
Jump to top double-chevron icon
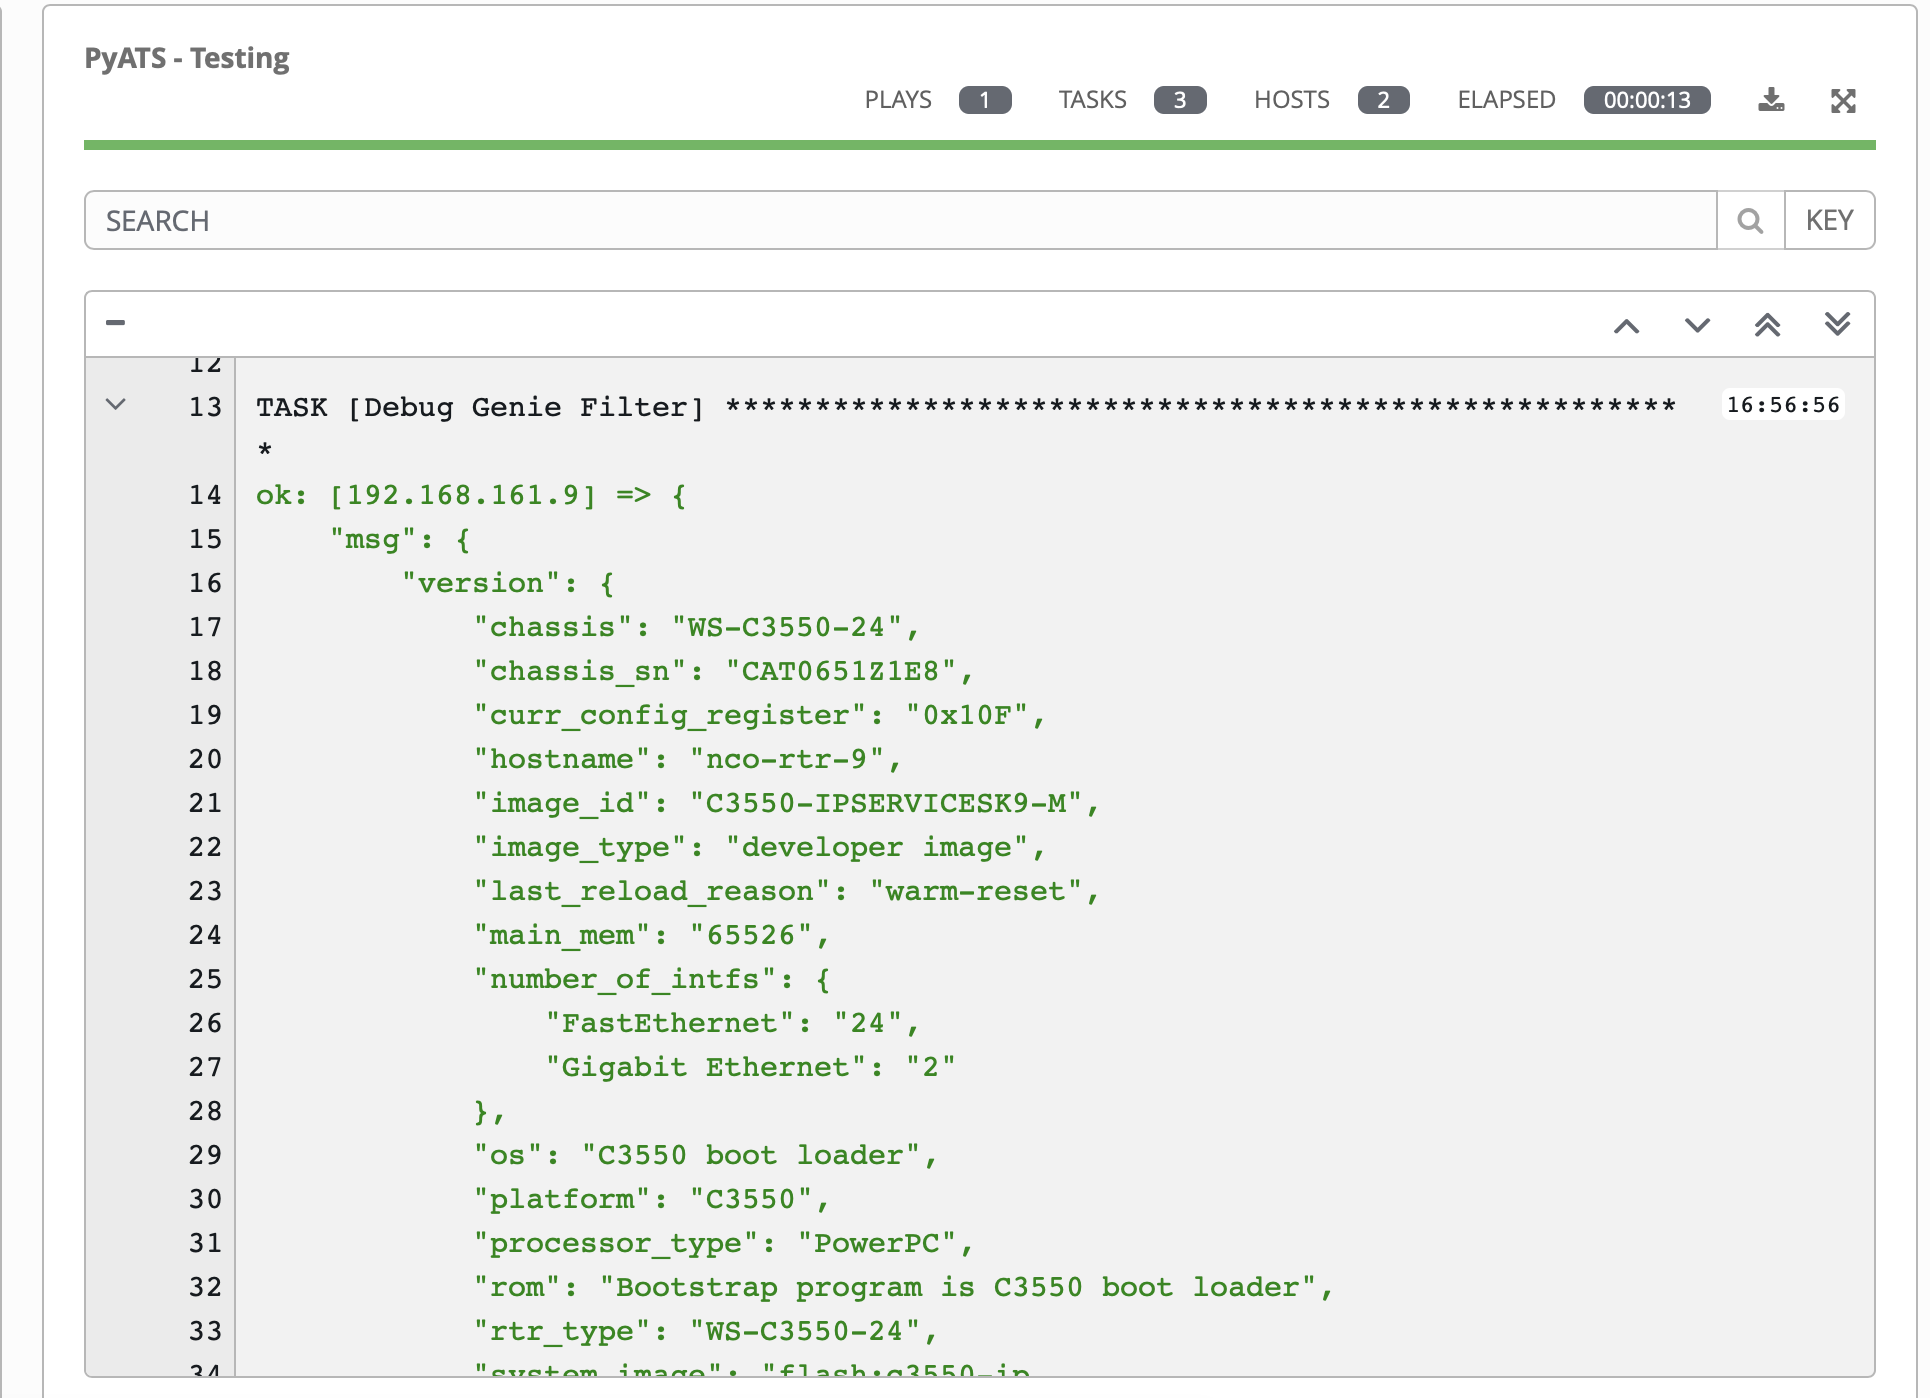pos(1767,325)
